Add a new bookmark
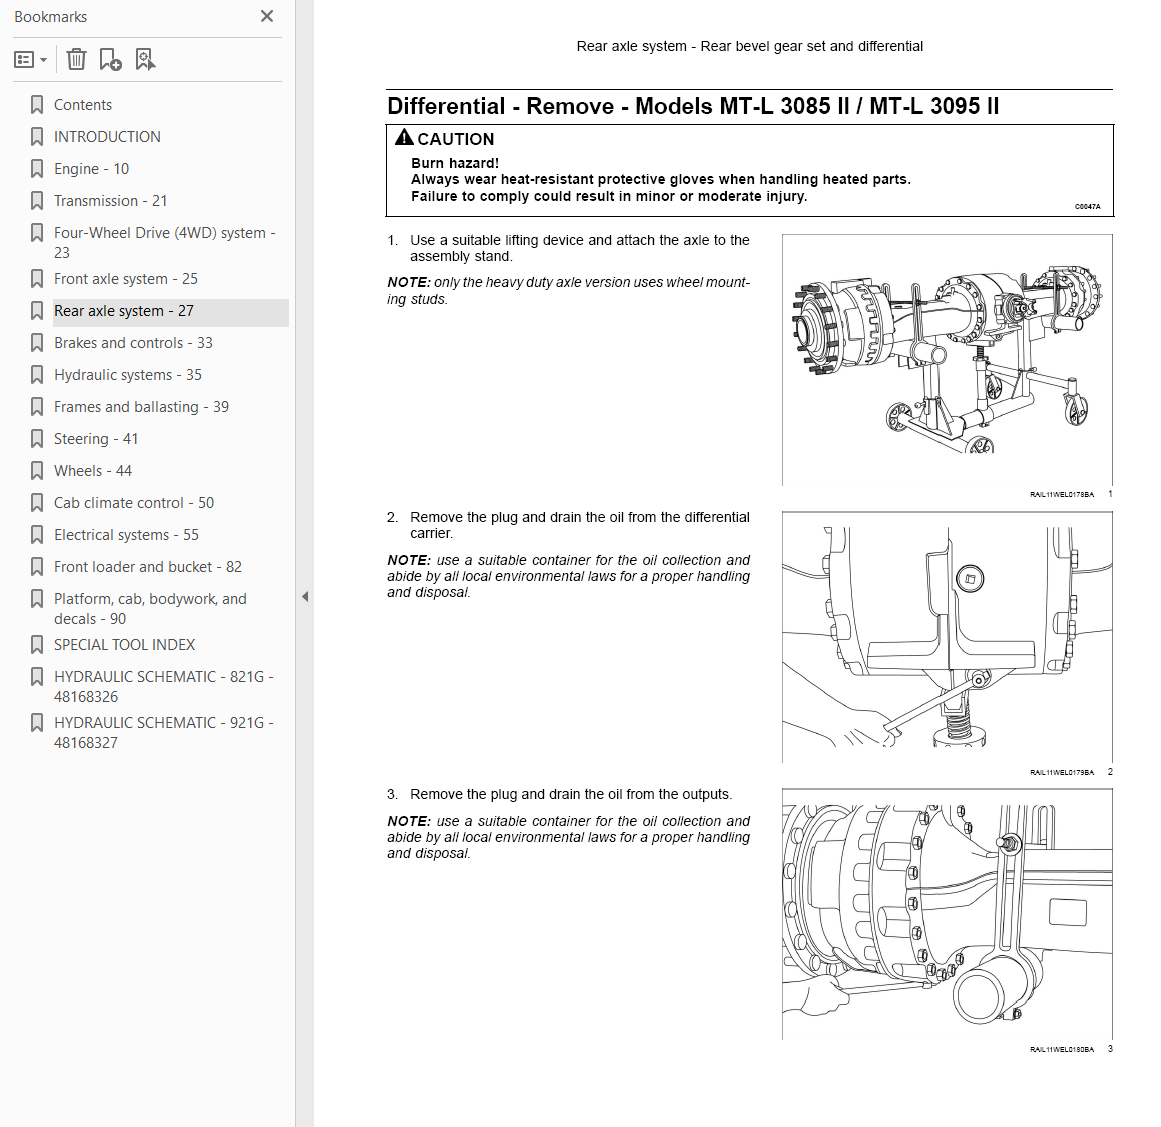 (110, 59)
